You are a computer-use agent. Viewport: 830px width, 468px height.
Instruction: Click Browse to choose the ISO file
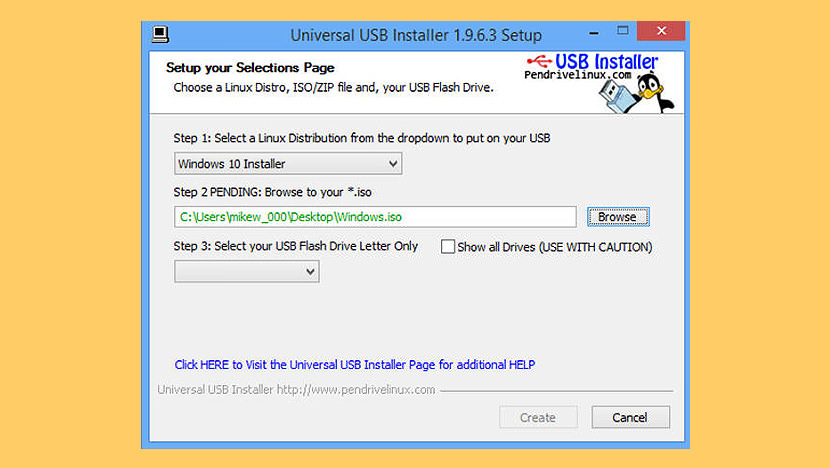coord(618,217)
